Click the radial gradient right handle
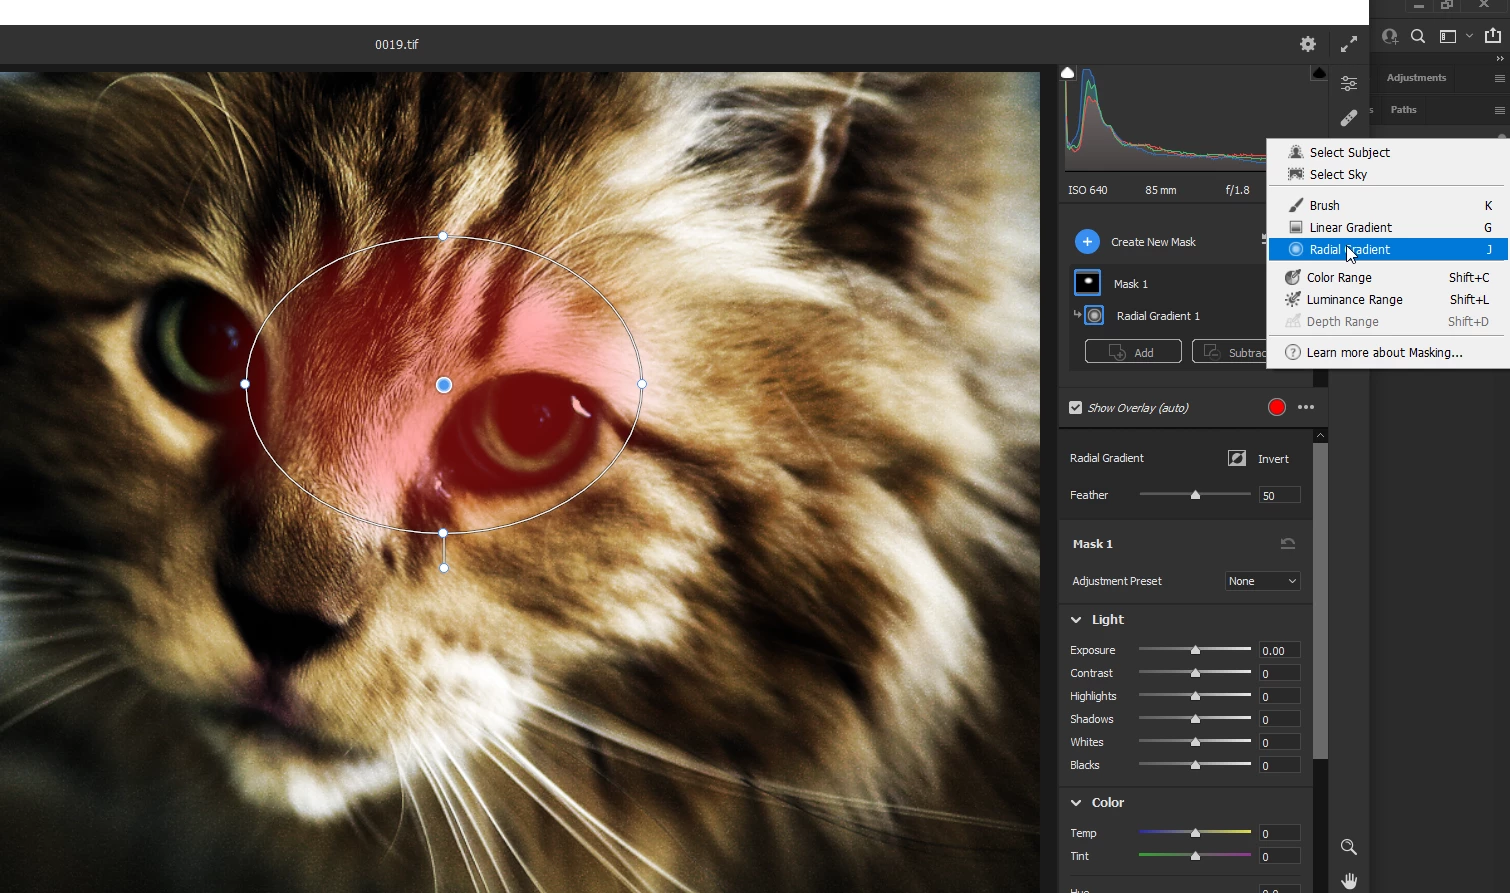 pyautogui.click(x=642, y=384)
